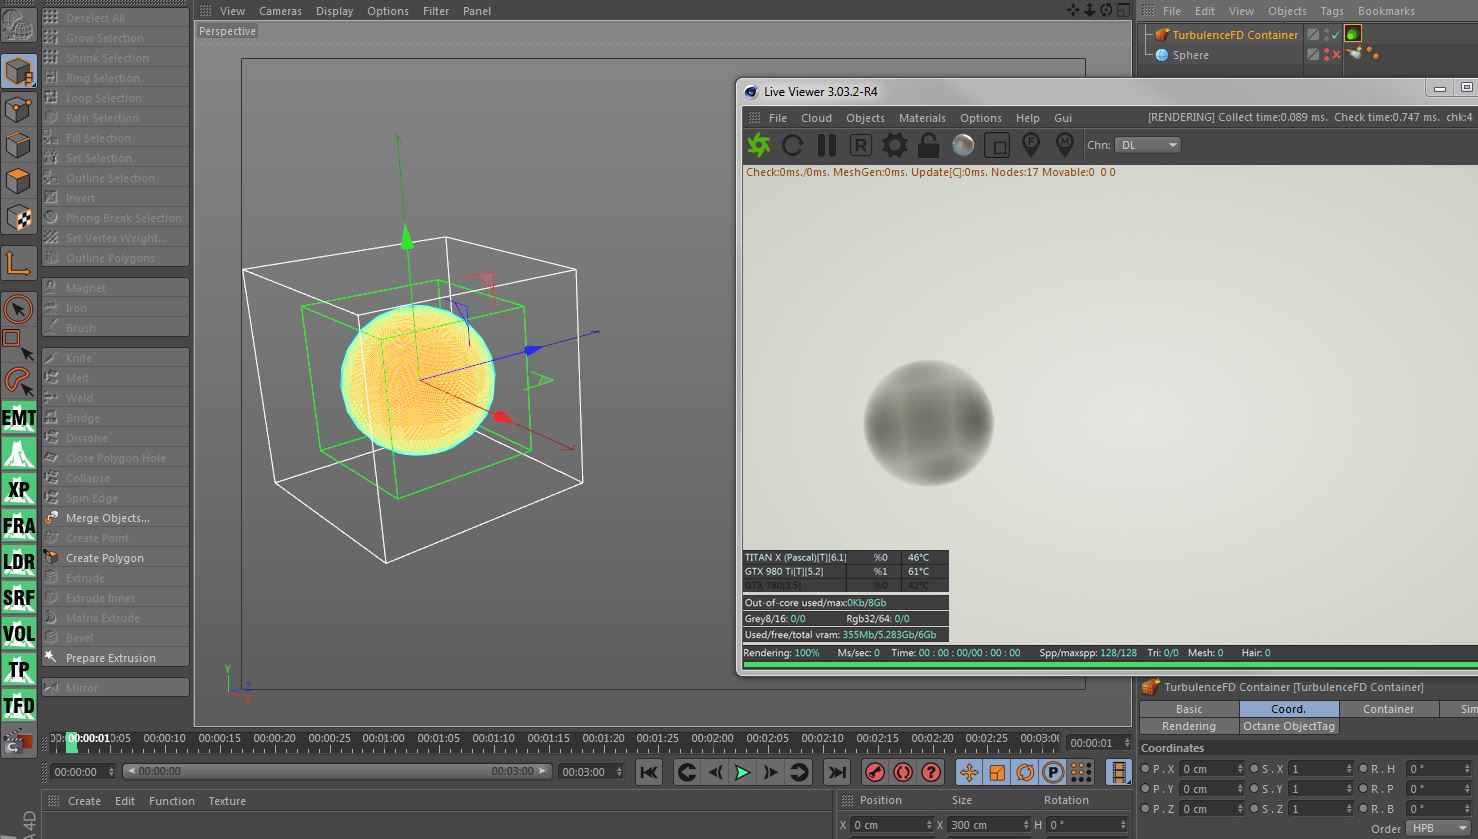The width and height of the screenshot is (1478, 839).
Task: Toggle the Live Viewer camera lock icon
Action: [x=928, y=146]
